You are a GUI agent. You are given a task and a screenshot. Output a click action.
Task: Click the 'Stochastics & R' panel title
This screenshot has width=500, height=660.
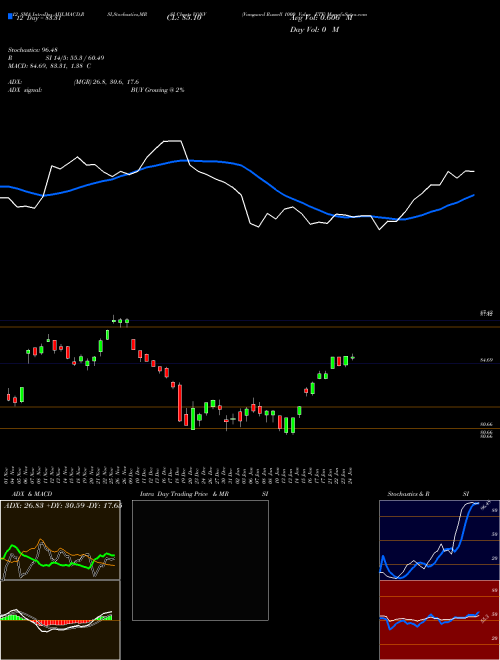click(x=409, y=494)
